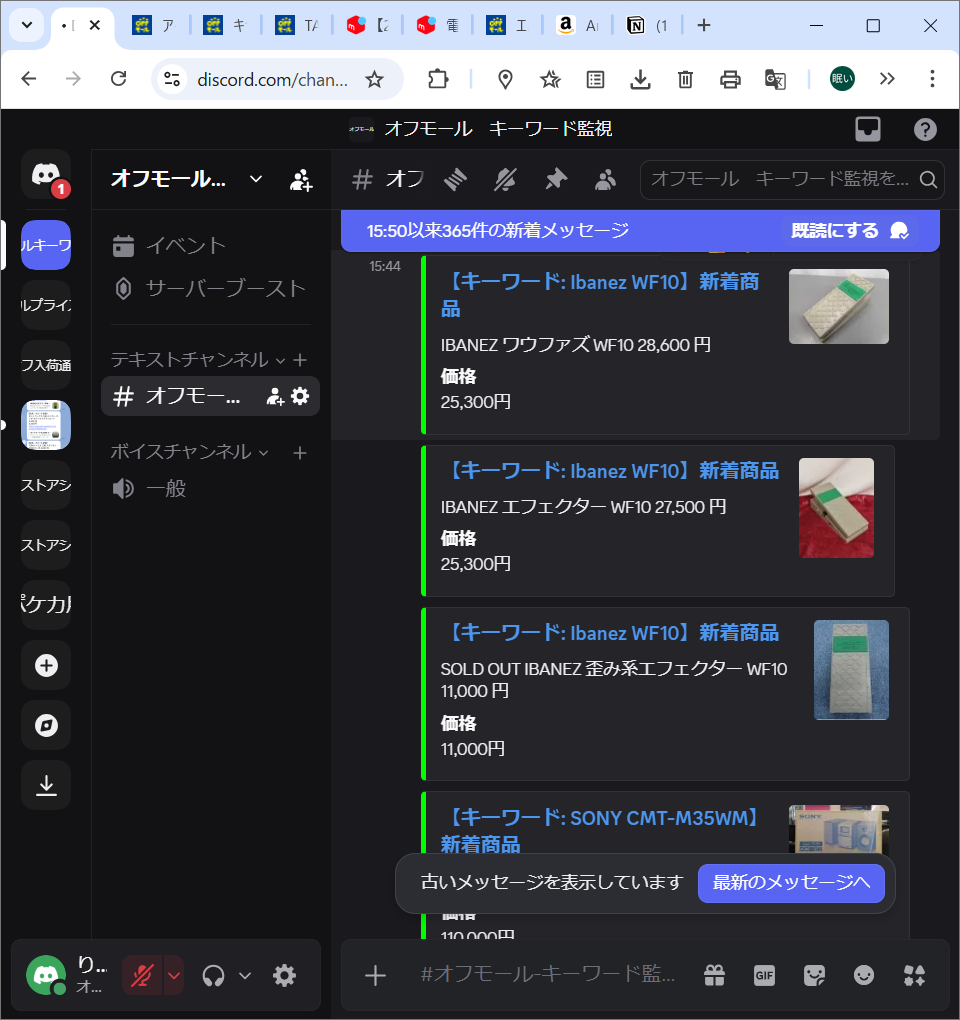Select the ルキーワ server icon in sidebar
The image size is (960, 1020).
tap(46, 245)
